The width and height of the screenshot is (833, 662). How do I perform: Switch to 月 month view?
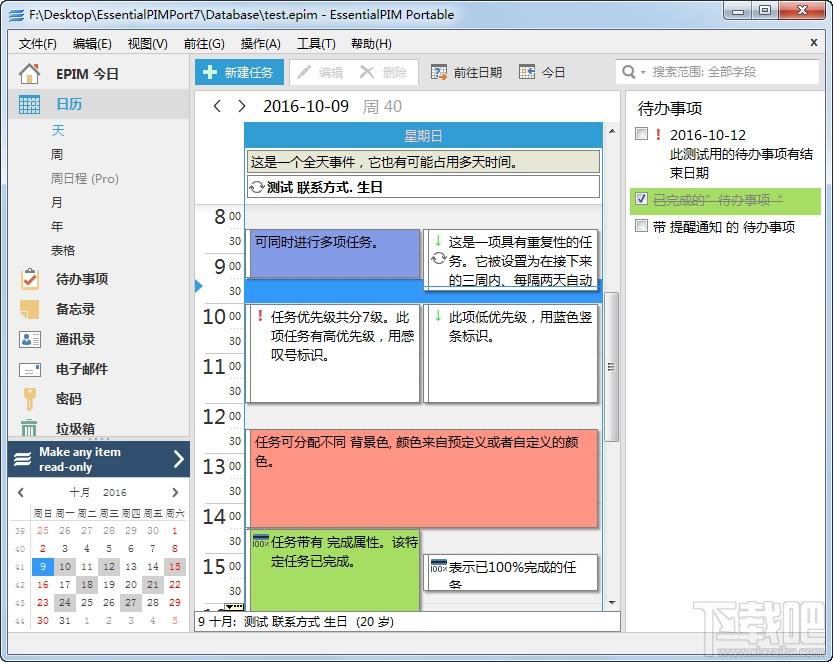[56, 202]
